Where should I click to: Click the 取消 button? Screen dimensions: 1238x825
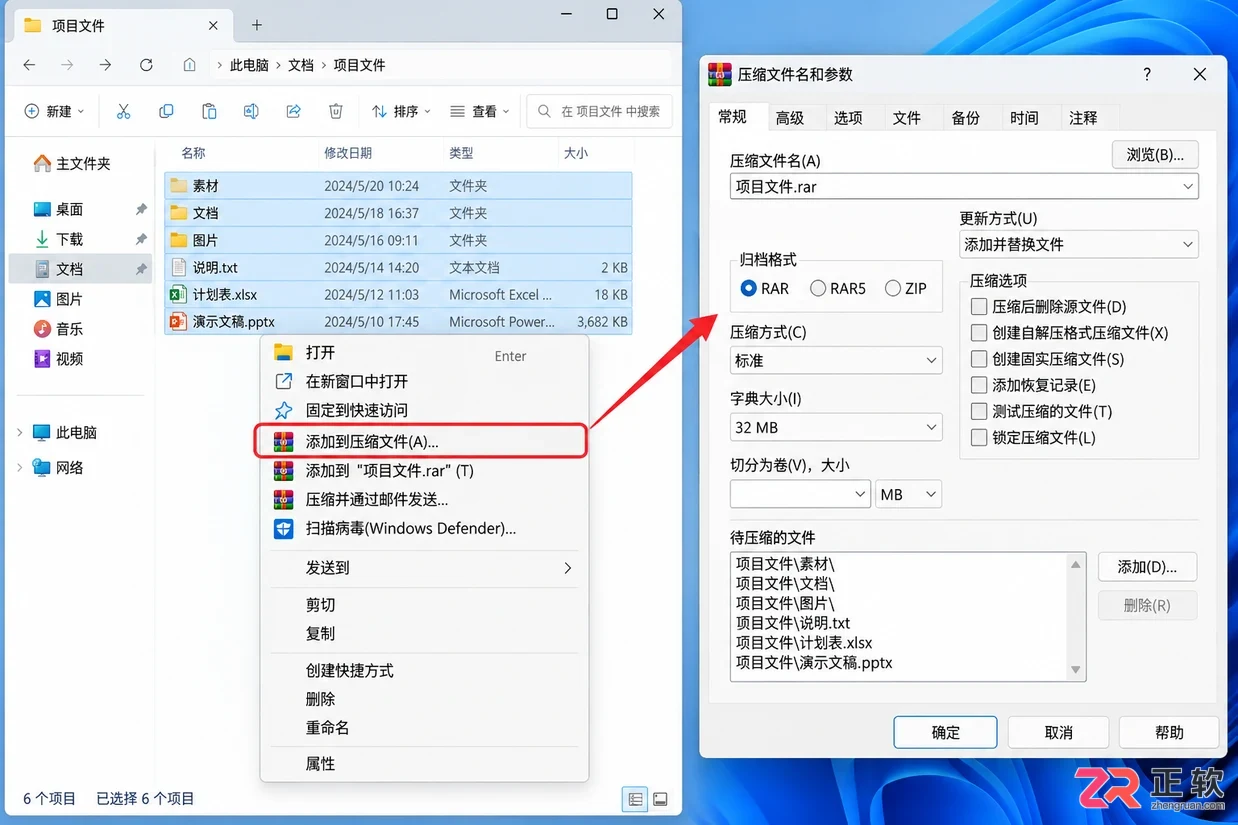(1058, 732)
